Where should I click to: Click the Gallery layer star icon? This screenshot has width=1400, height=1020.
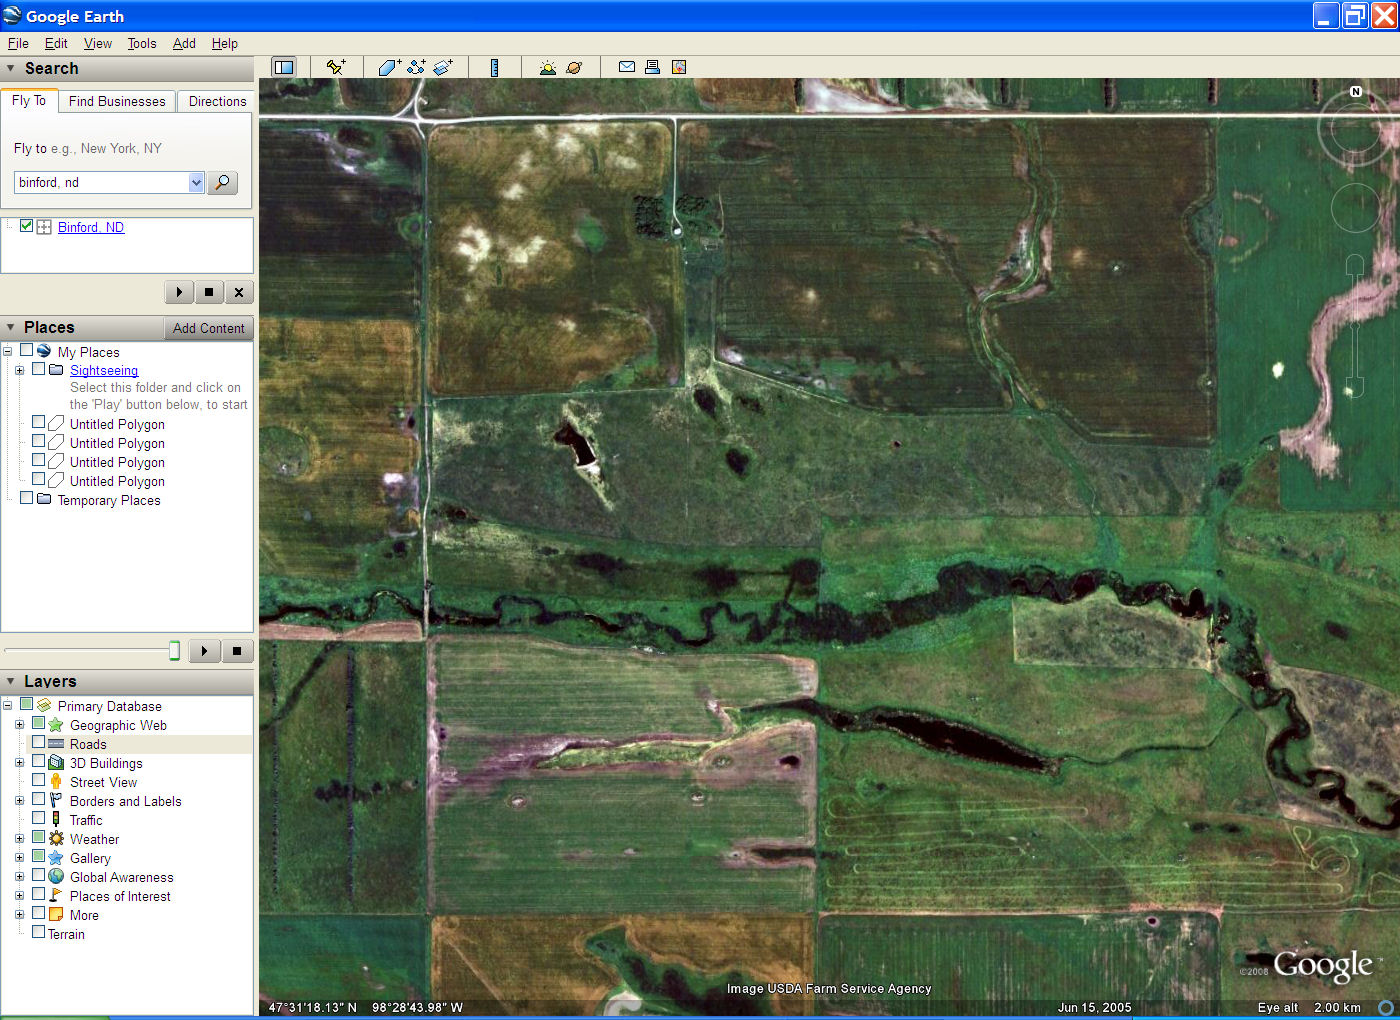[56, 857]
